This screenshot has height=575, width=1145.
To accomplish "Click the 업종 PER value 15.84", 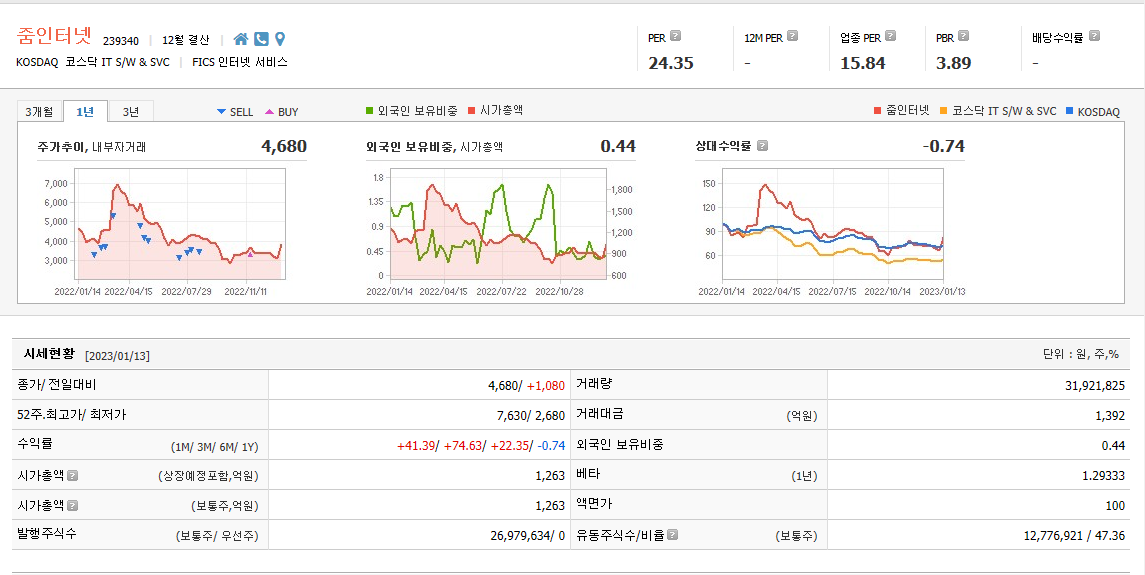I will tap(862, 64).
